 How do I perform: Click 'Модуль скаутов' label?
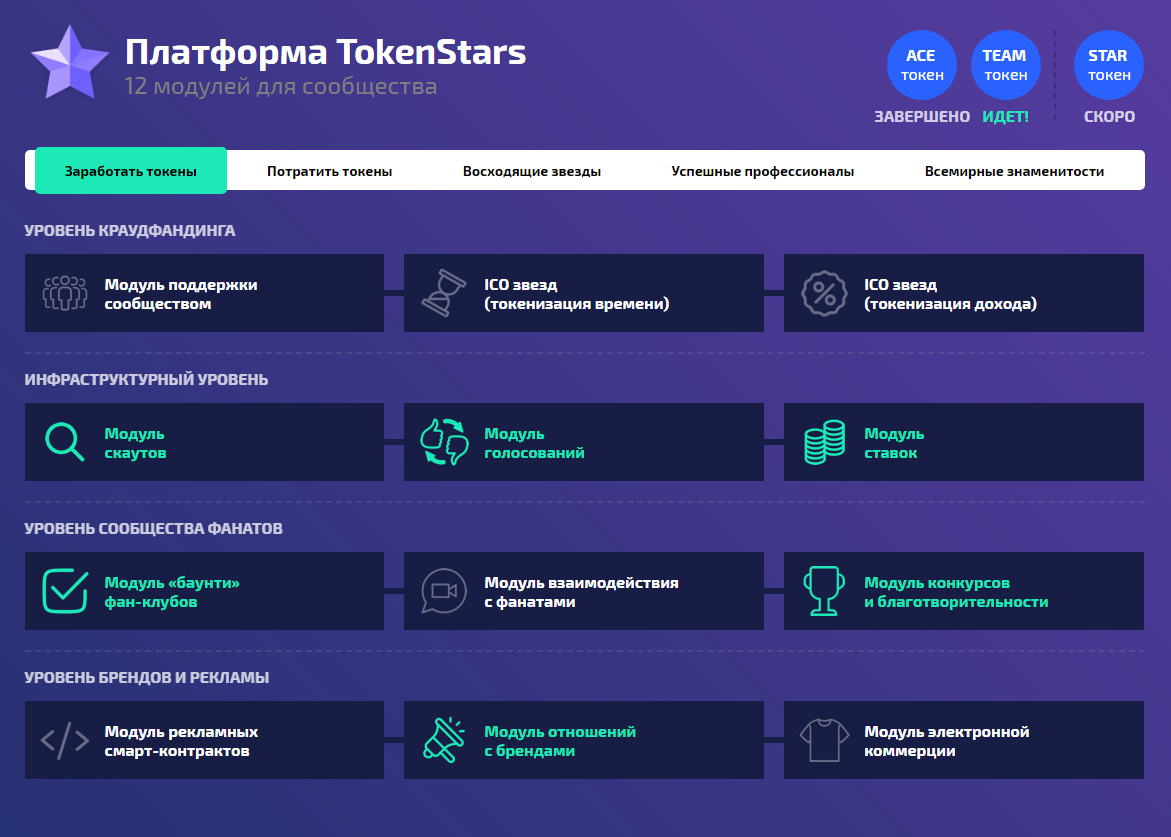coord(135,443)
